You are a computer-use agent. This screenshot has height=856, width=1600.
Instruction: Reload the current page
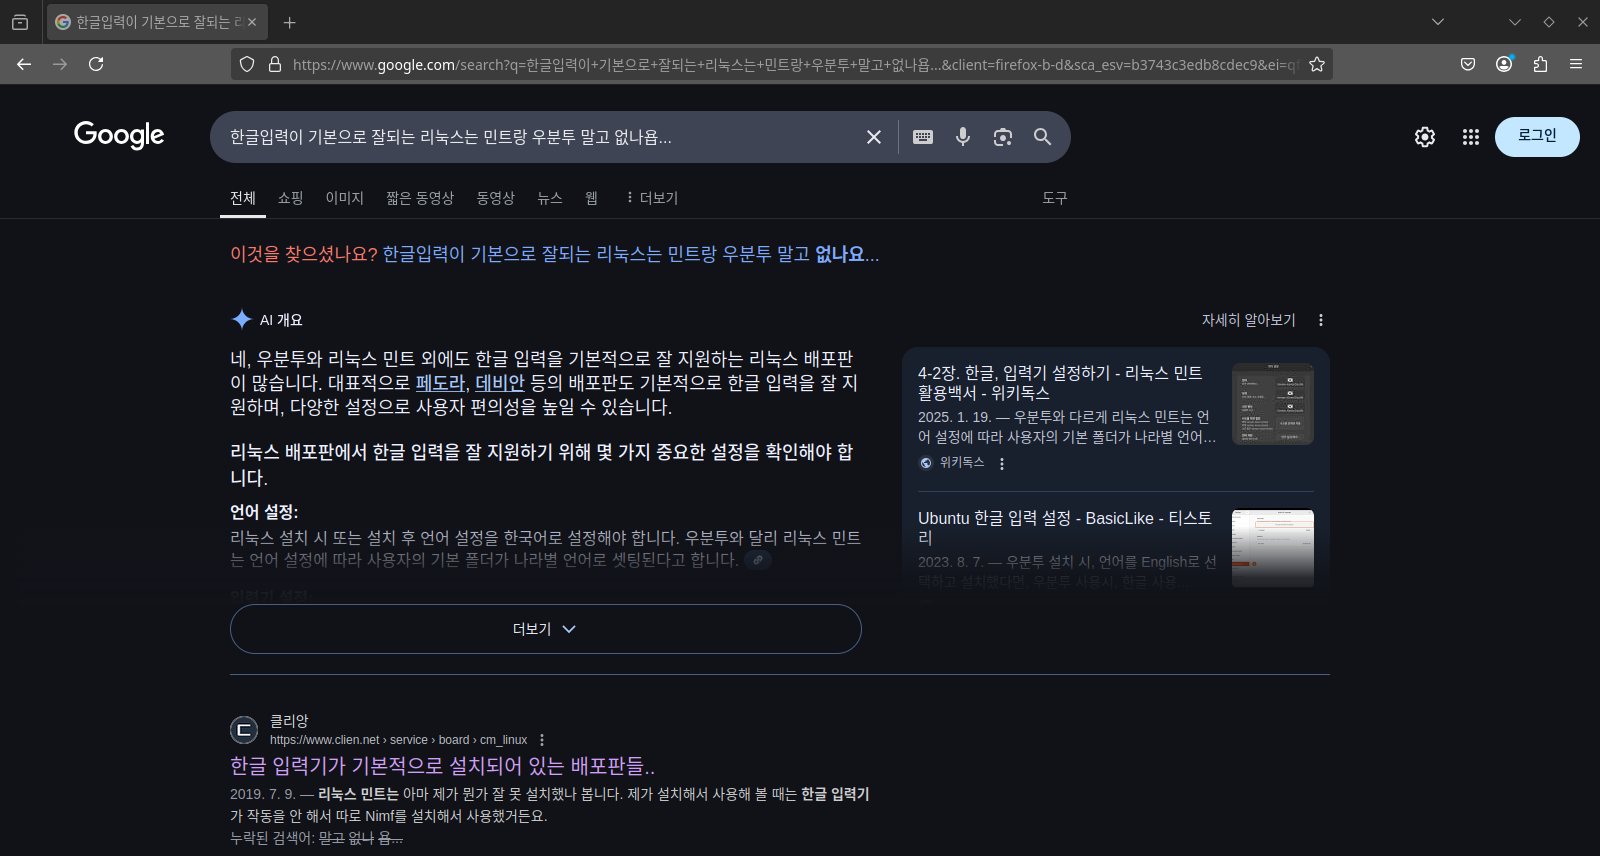pyautogui.click(x=96, y=64)
